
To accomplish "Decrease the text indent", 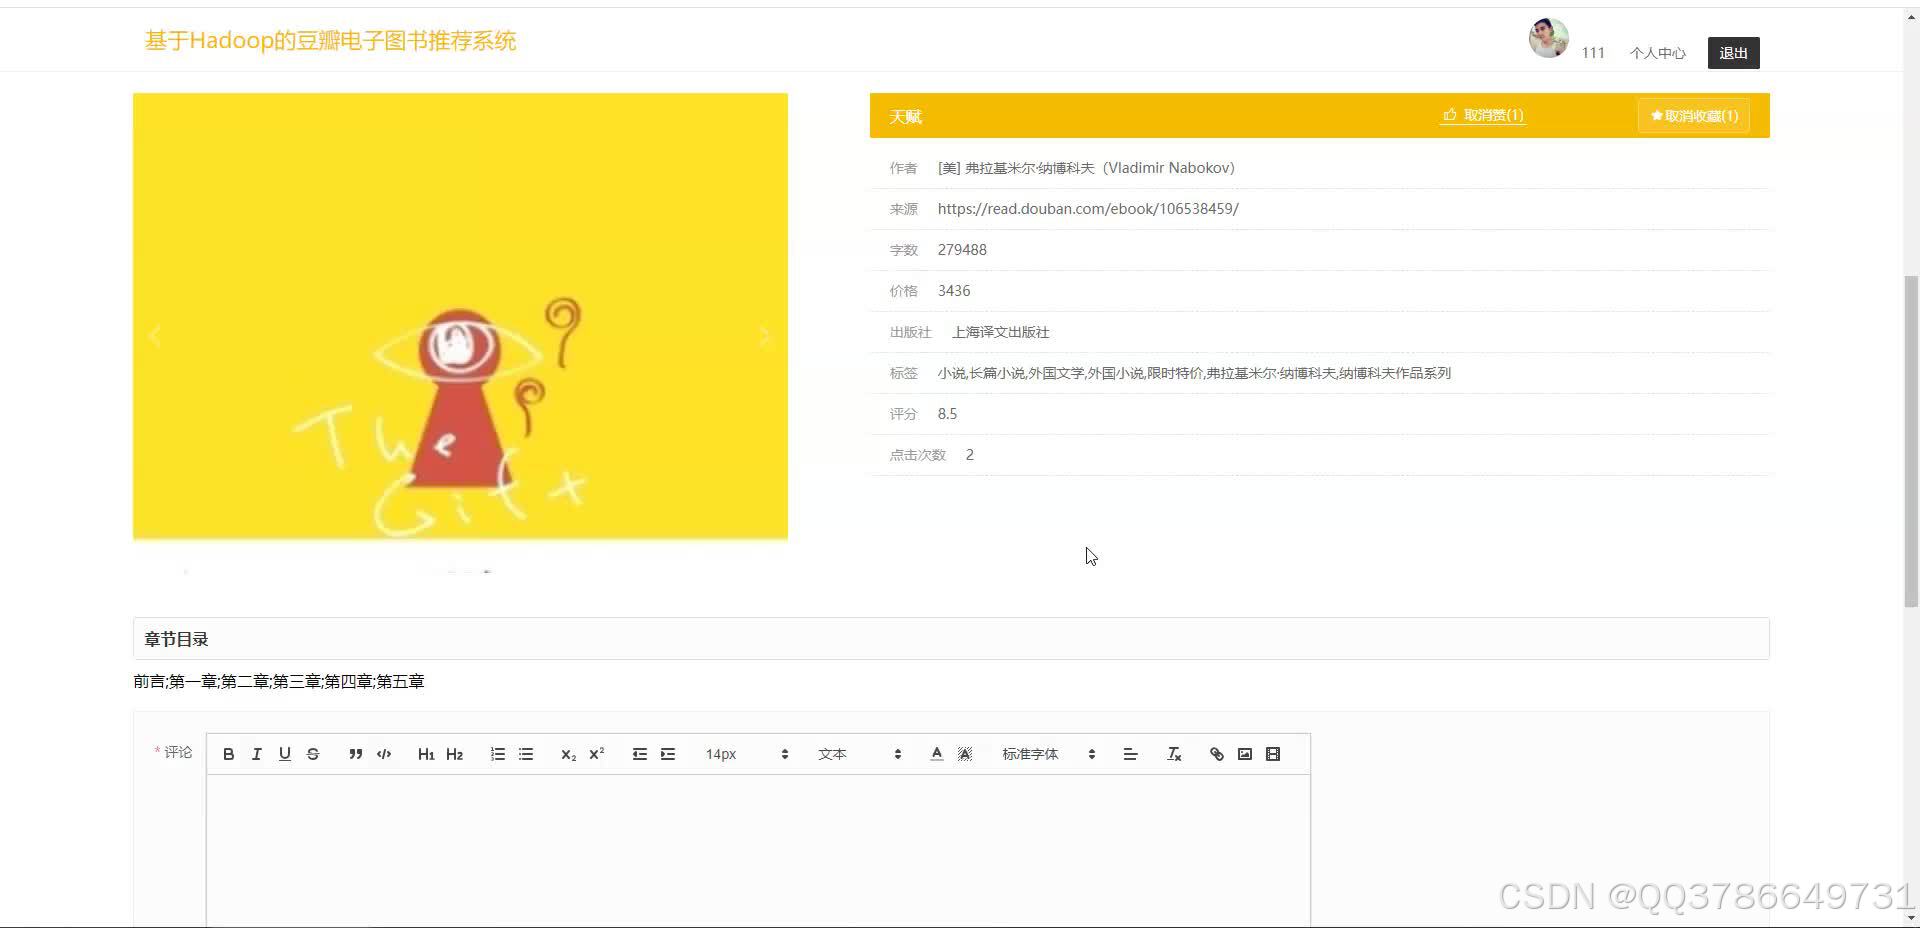I will [640, 754].
